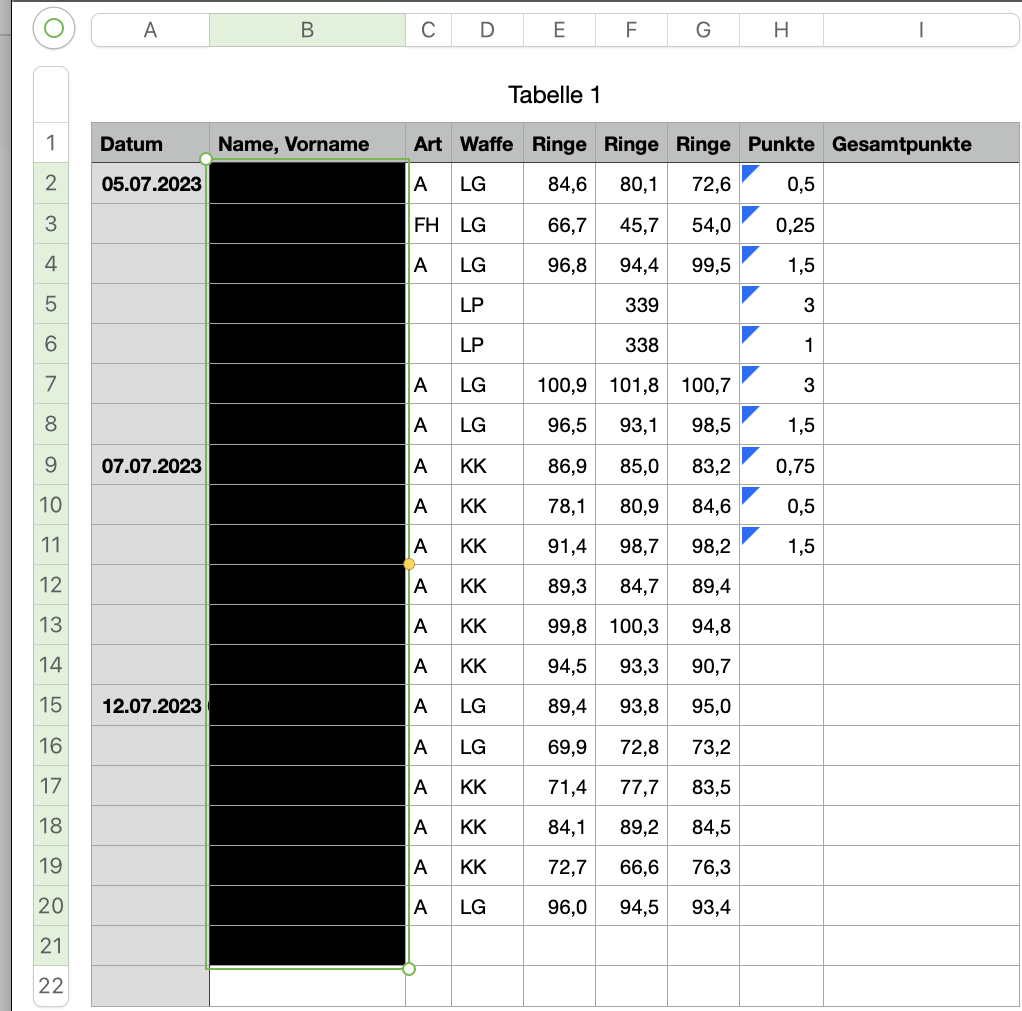Viewport: 1022px width, 1011px height.
Task: Select the 'Punkte' header cell
Action: (x=781, y=143)
